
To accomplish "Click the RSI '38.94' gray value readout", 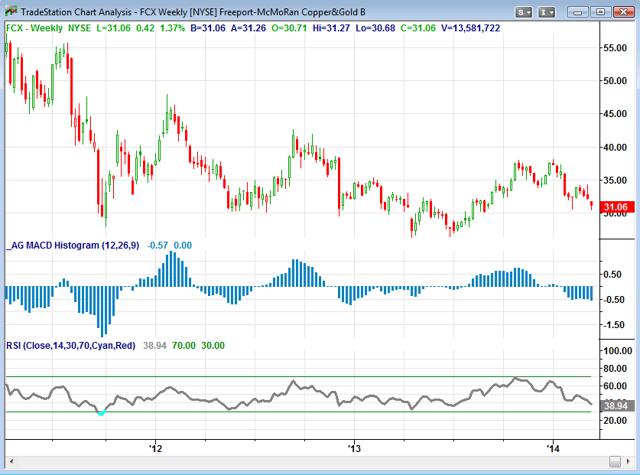I will point(155,346).
